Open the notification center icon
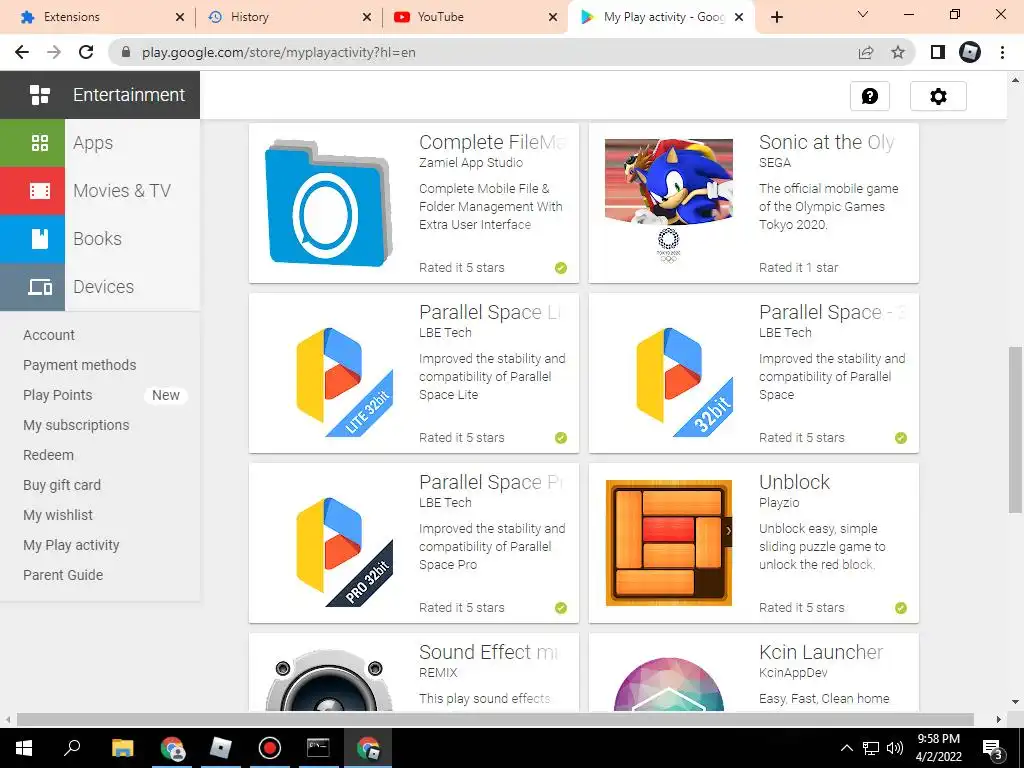This screenshot has width=1024, height=768. (993, 748)
